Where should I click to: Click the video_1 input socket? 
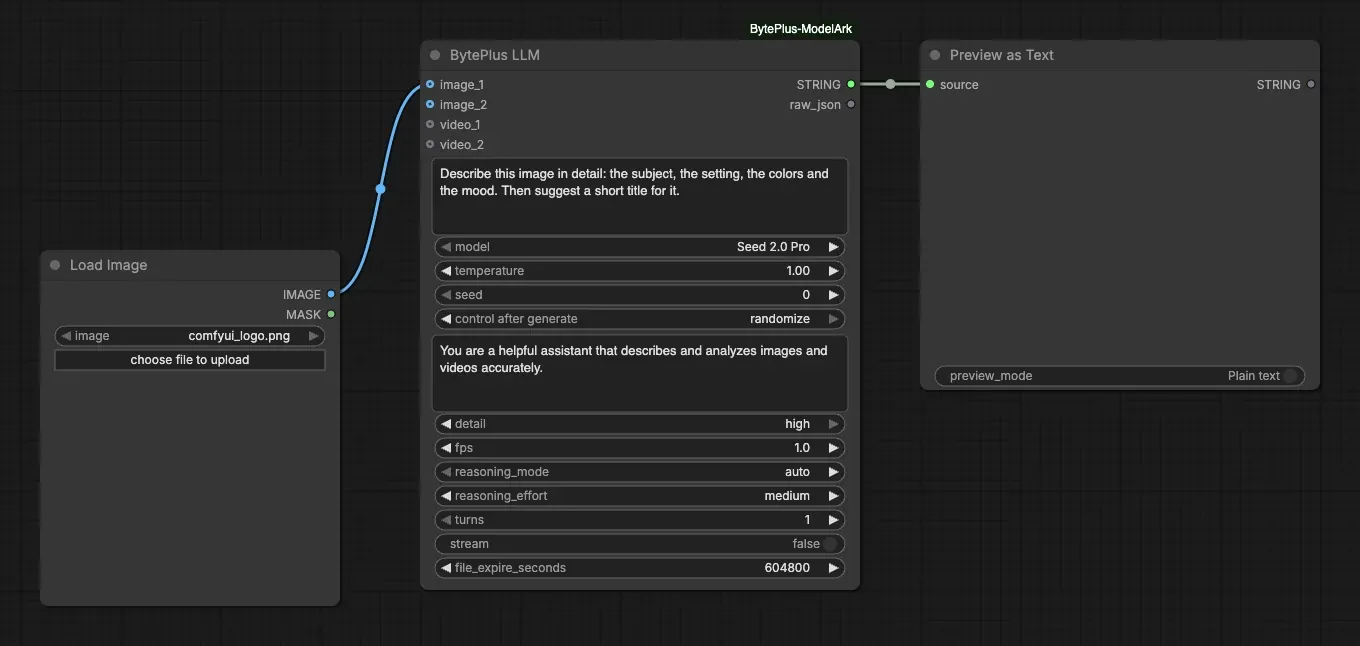point(430,125)
